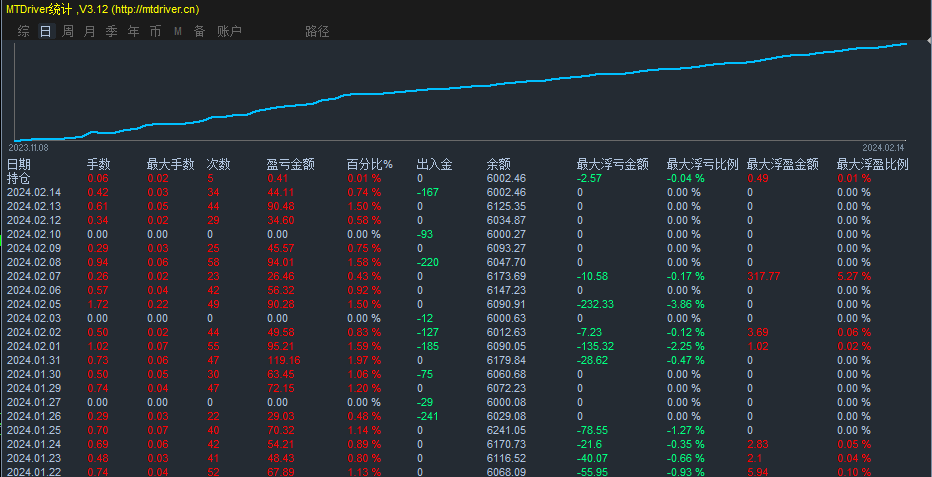The height and width of the screenshot is (477, 932).
Task: Click the 58 trade count cell
Action: pyautogui.click(x=213, y=262)
